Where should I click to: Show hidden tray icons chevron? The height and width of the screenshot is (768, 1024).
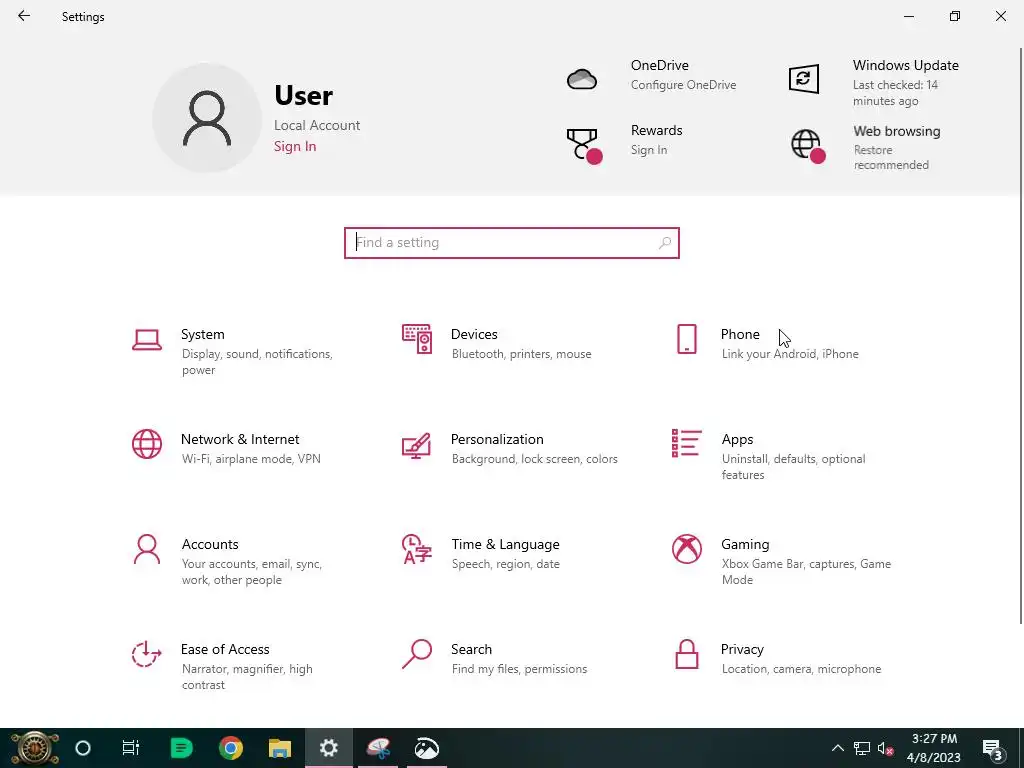pyautogui.click(x=838, y=748)
